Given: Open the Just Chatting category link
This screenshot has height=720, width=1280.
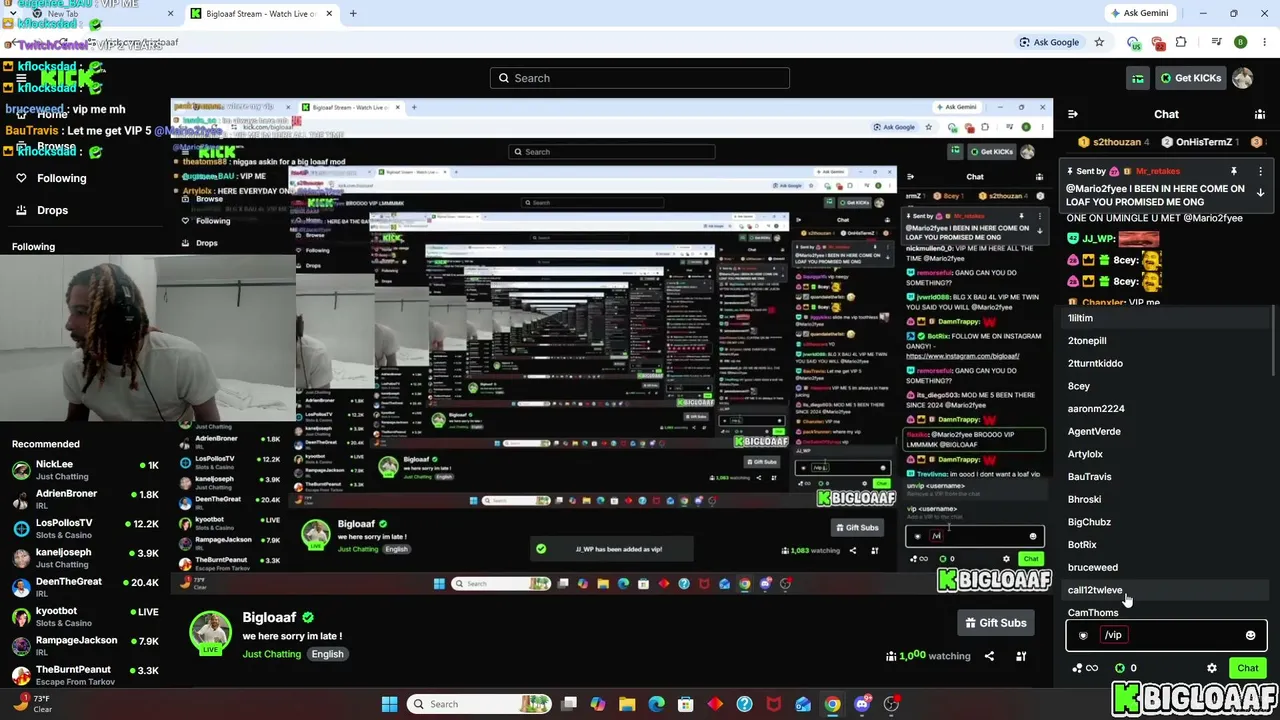Looking at the screenshot, I should (271, 654).
